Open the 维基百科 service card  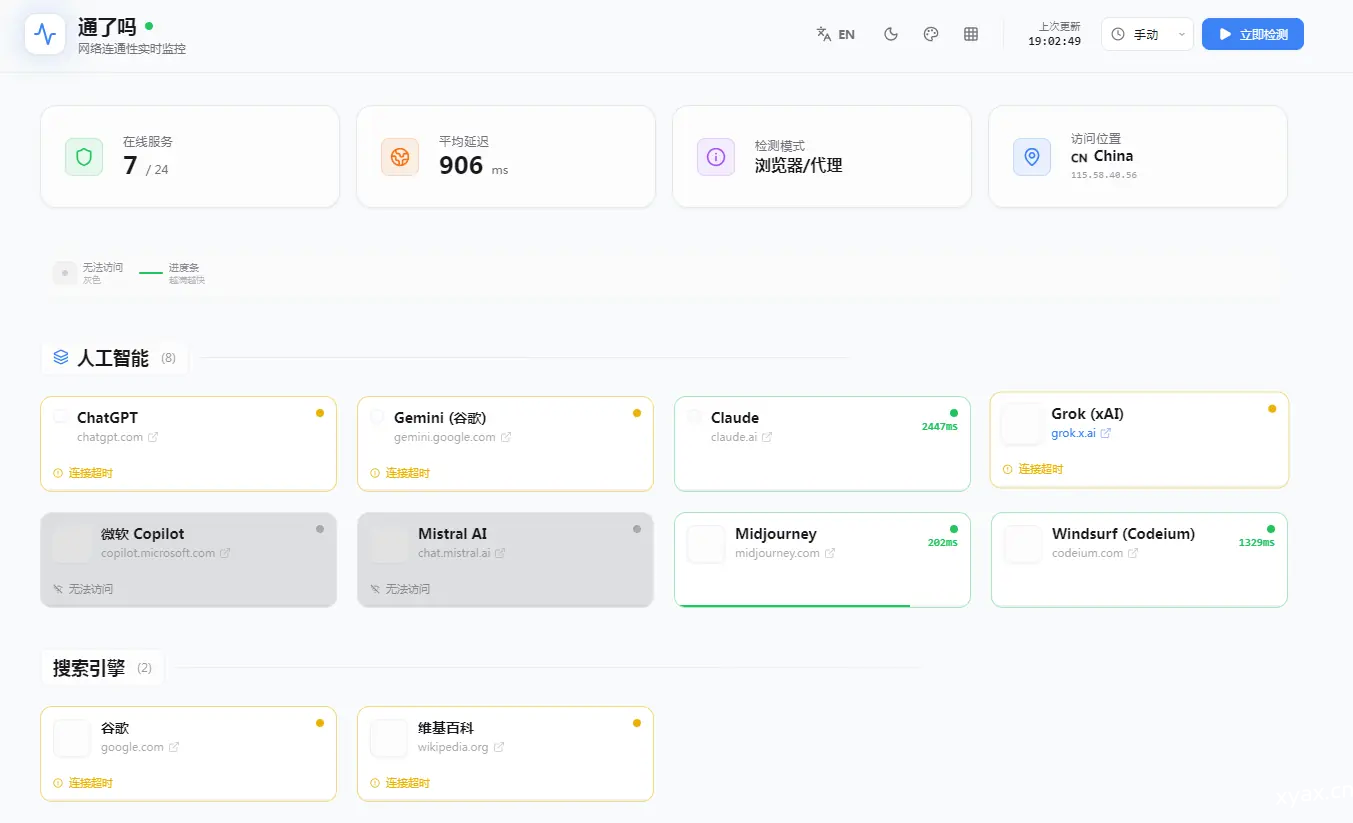coord(505,754)
